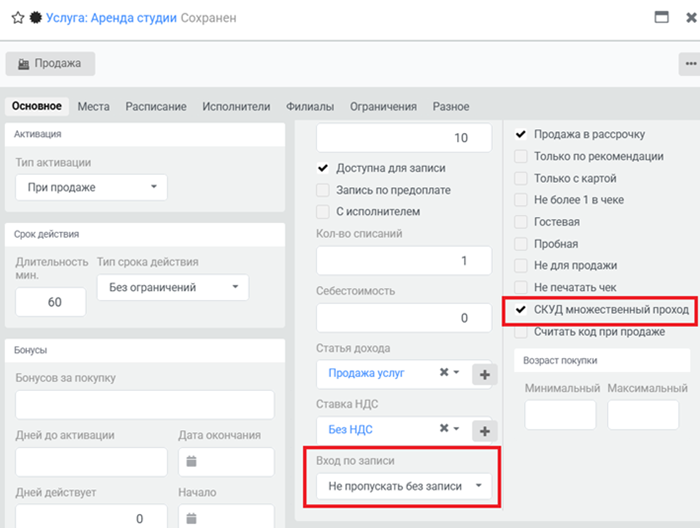700x528 pixels.
Task: Expand the Ставка НДС dropdown arrow
Action: tap(456, 428)
